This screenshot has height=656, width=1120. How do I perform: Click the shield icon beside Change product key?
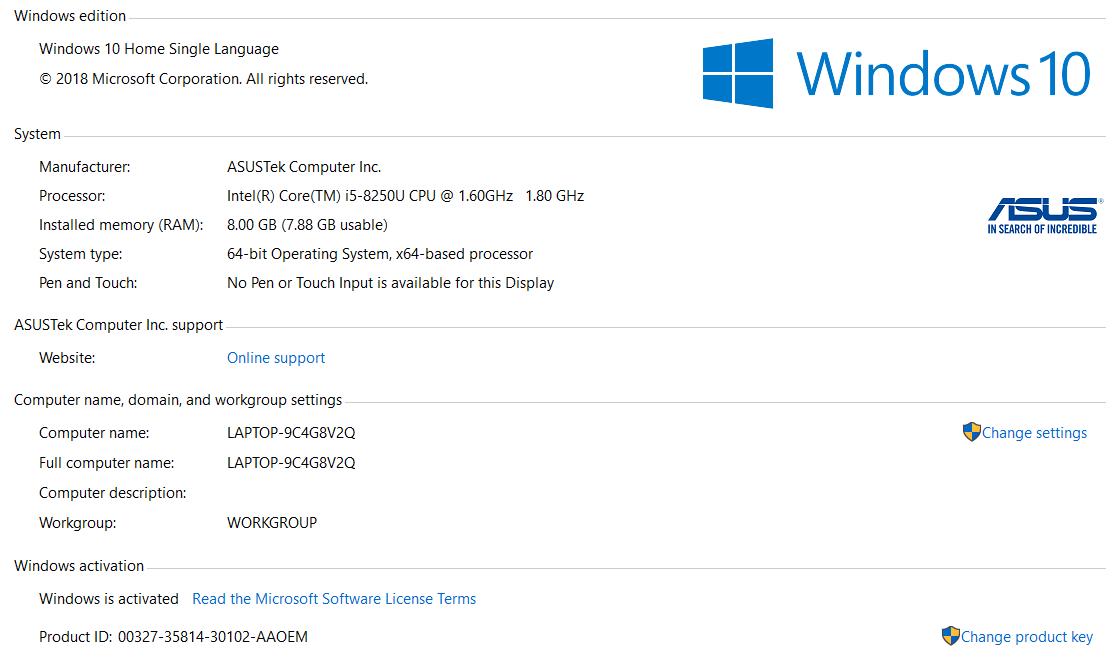950,635
